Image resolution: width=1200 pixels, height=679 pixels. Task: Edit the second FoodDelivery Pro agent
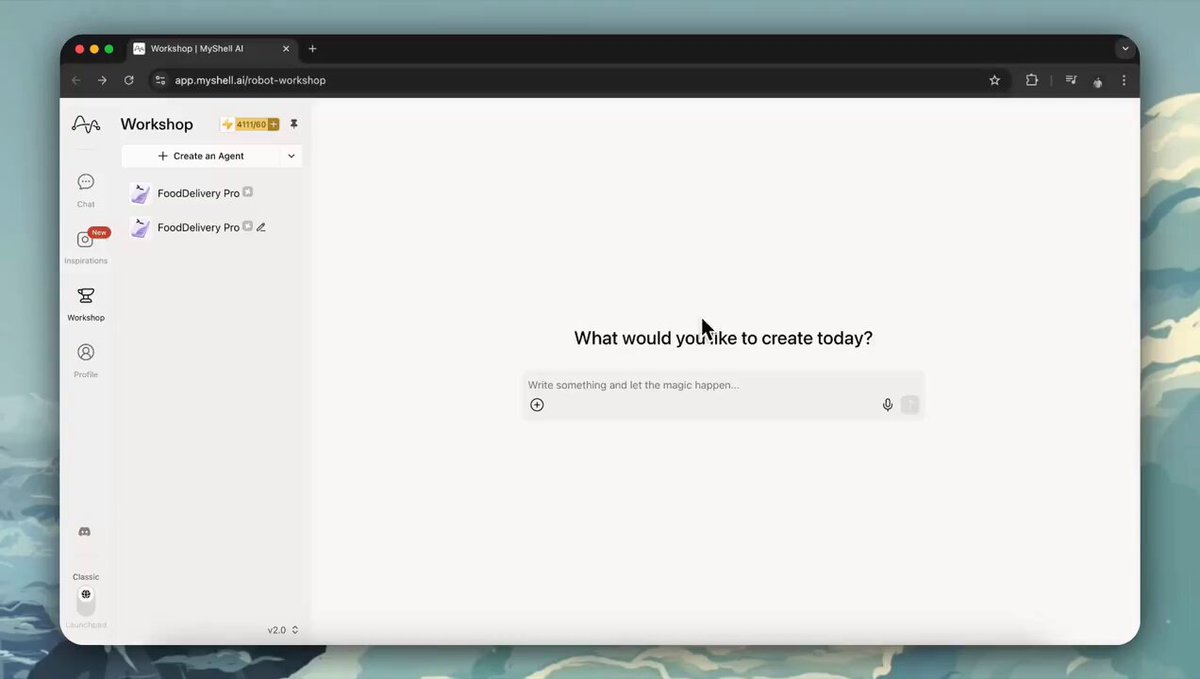261,227
